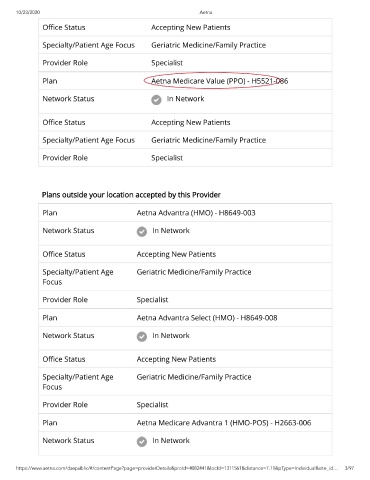Click the checkmark icon for Advantra Select H8649-008
This screenshot has width=370, height=480.
[142, 336]
